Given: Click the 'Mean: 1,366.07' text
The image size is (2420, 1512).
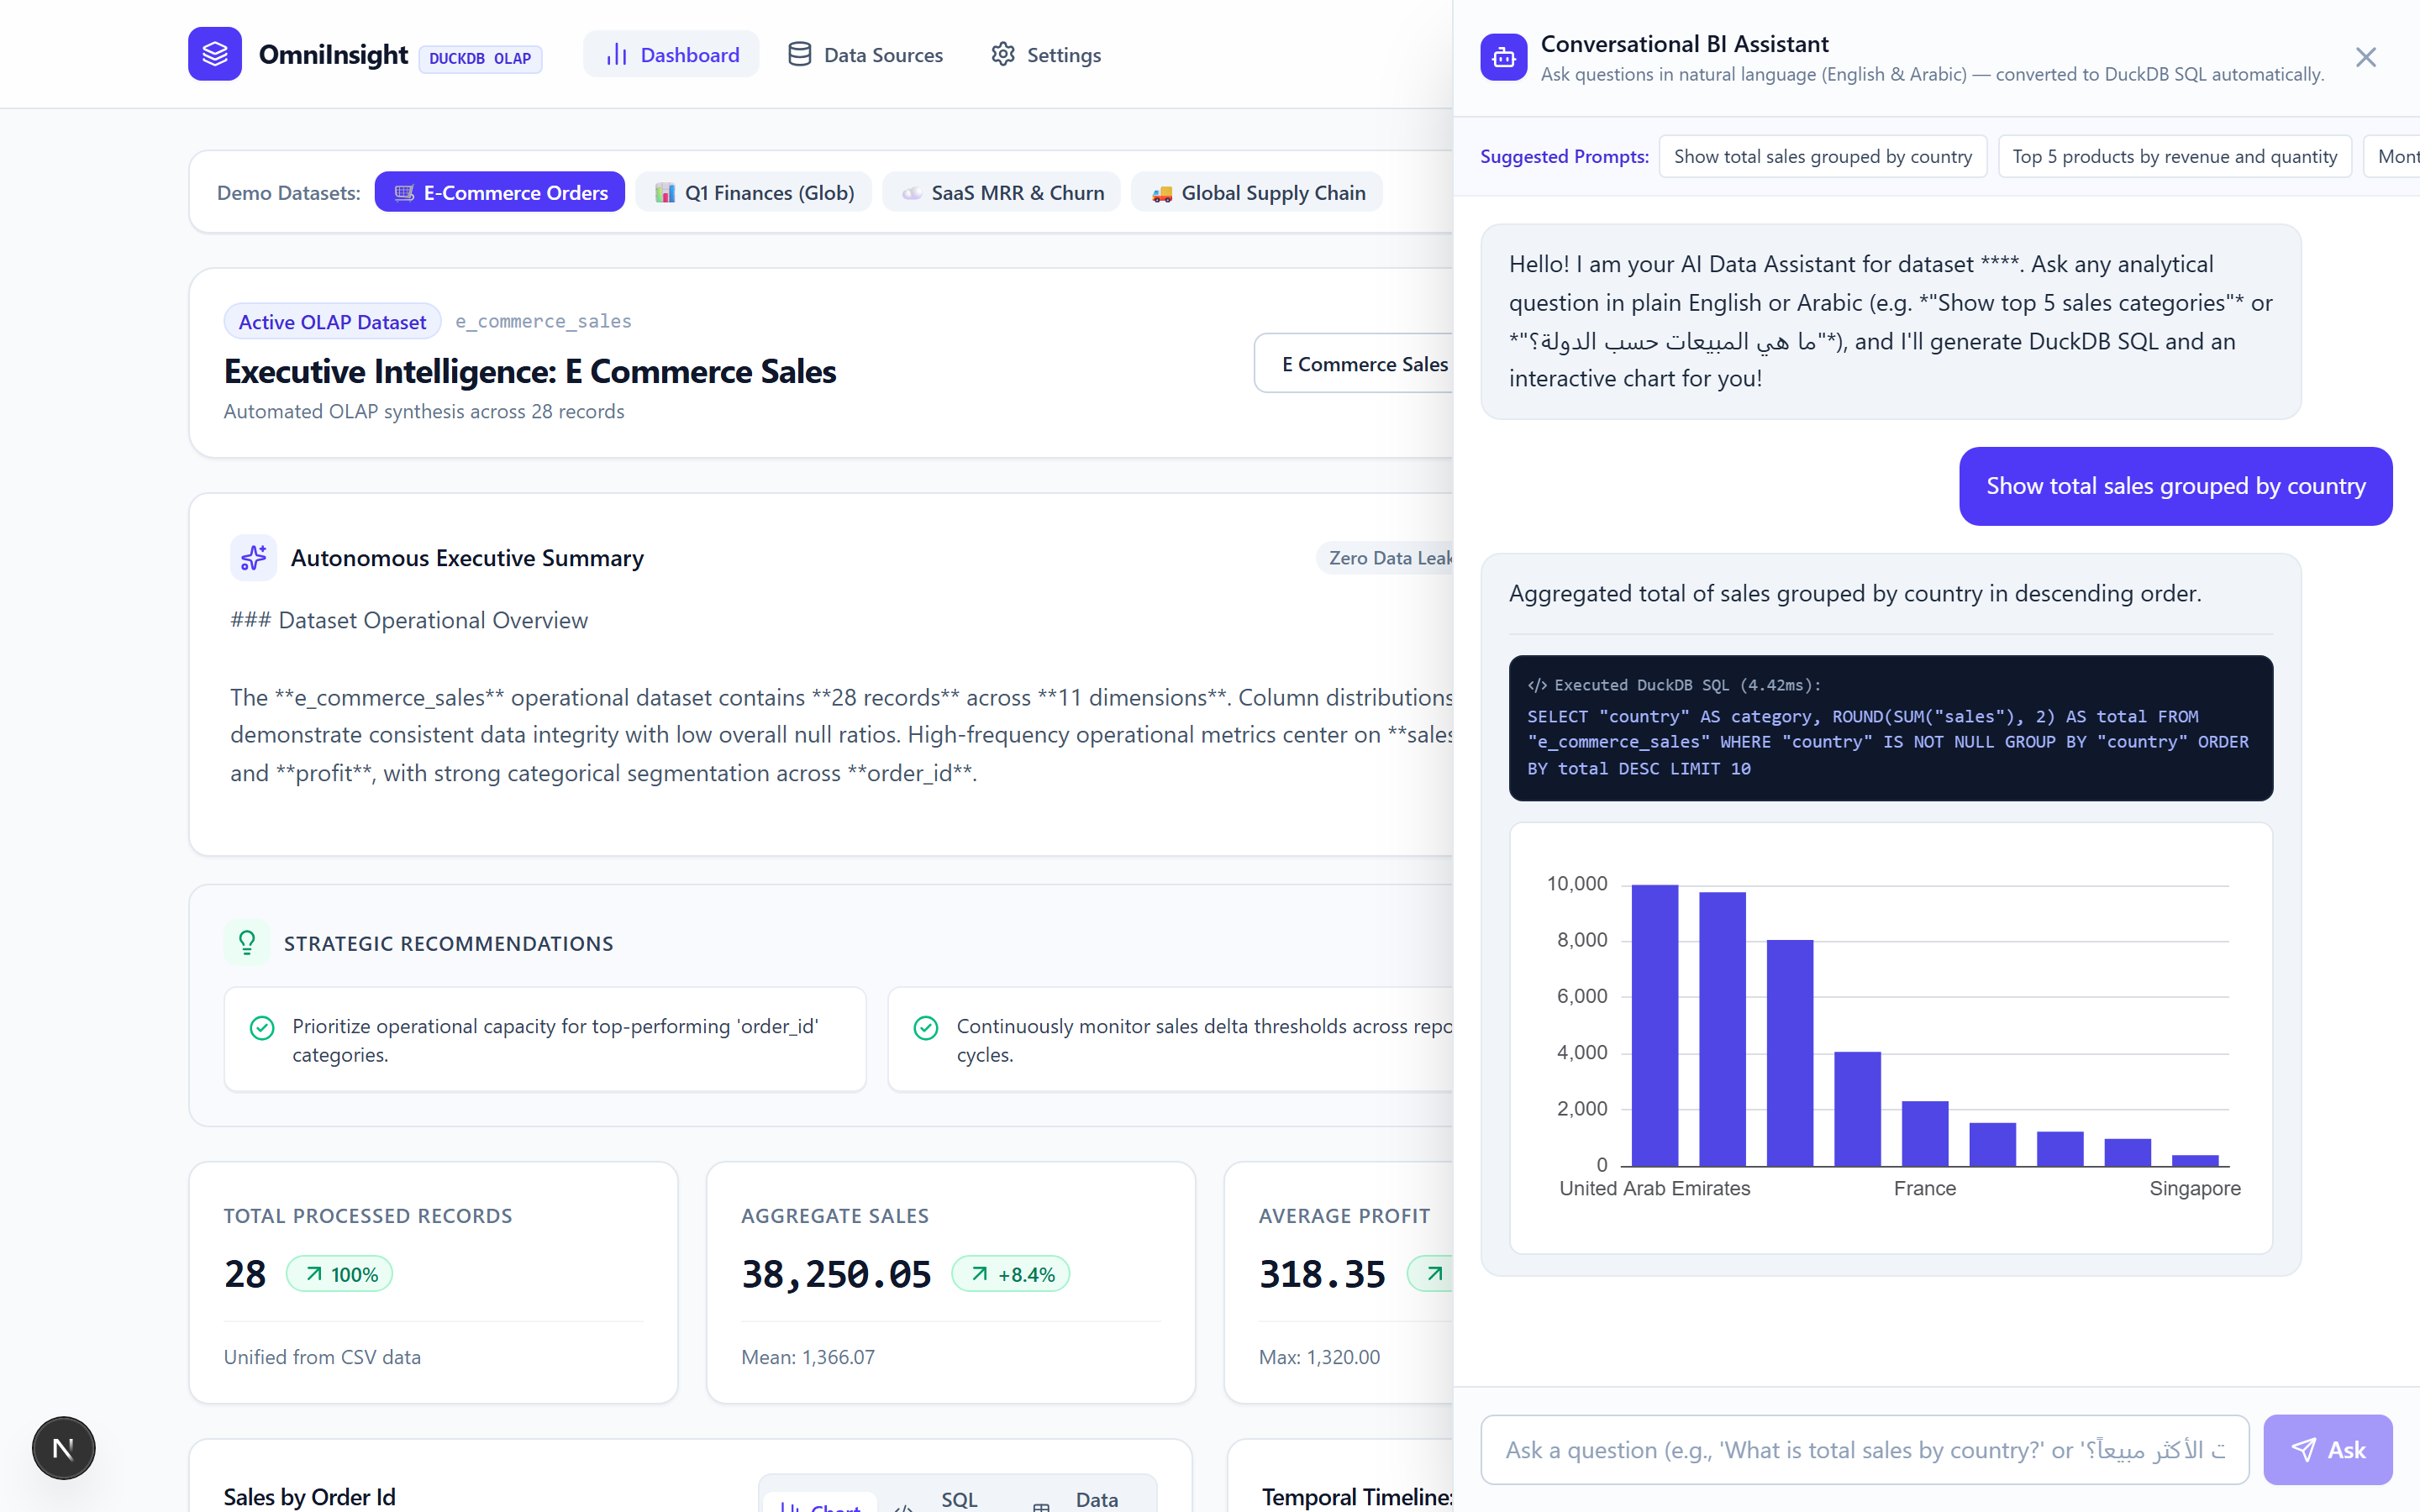Looking at the screenshot, I should click(x=808, y=1357).
